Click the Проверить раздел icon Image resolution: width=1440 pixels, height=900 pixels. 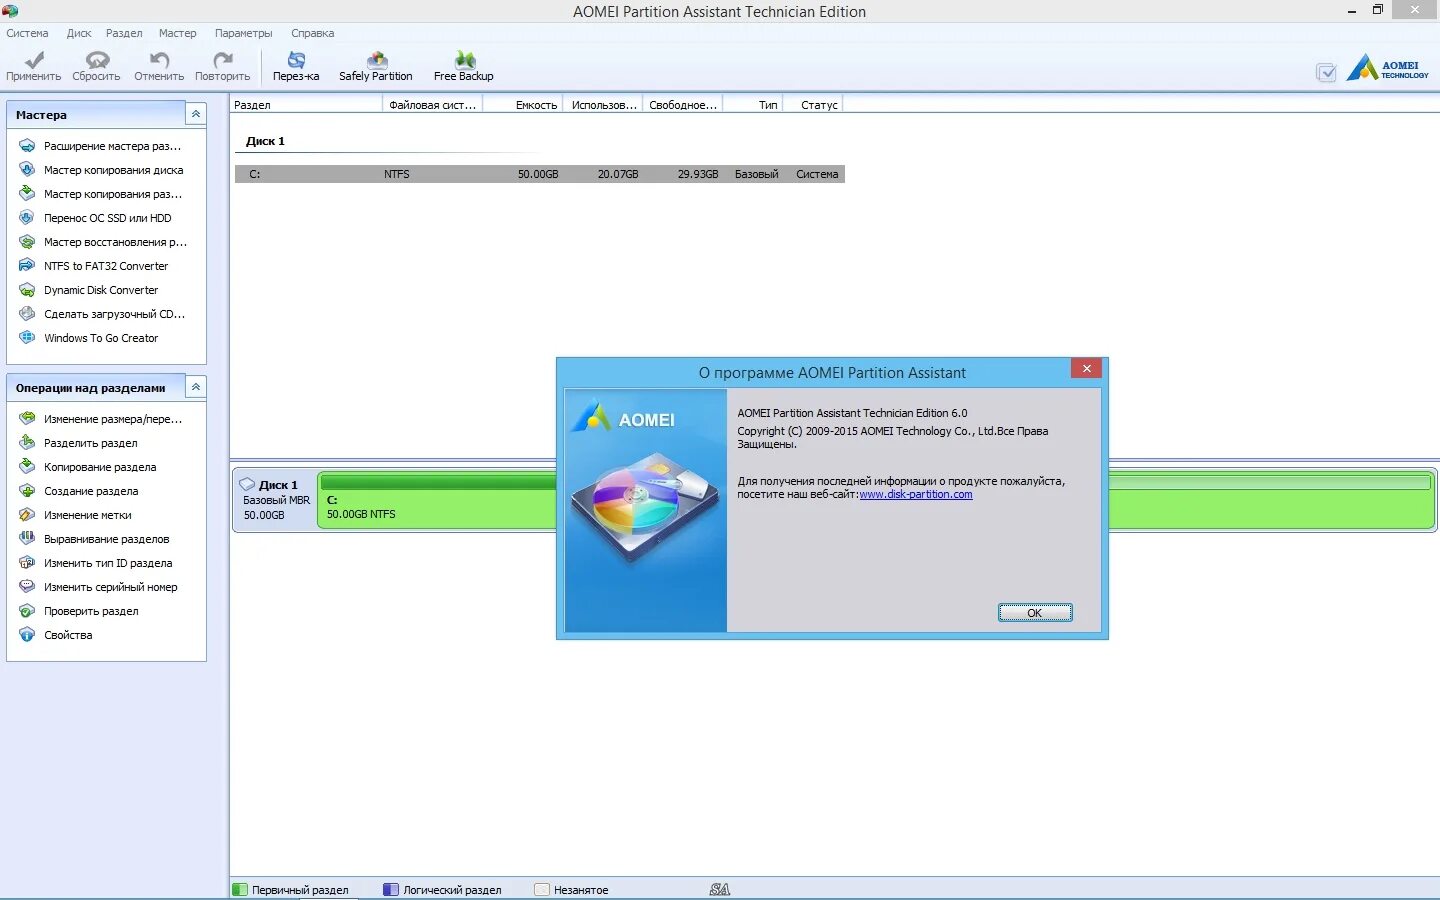[x=27, y=611]
